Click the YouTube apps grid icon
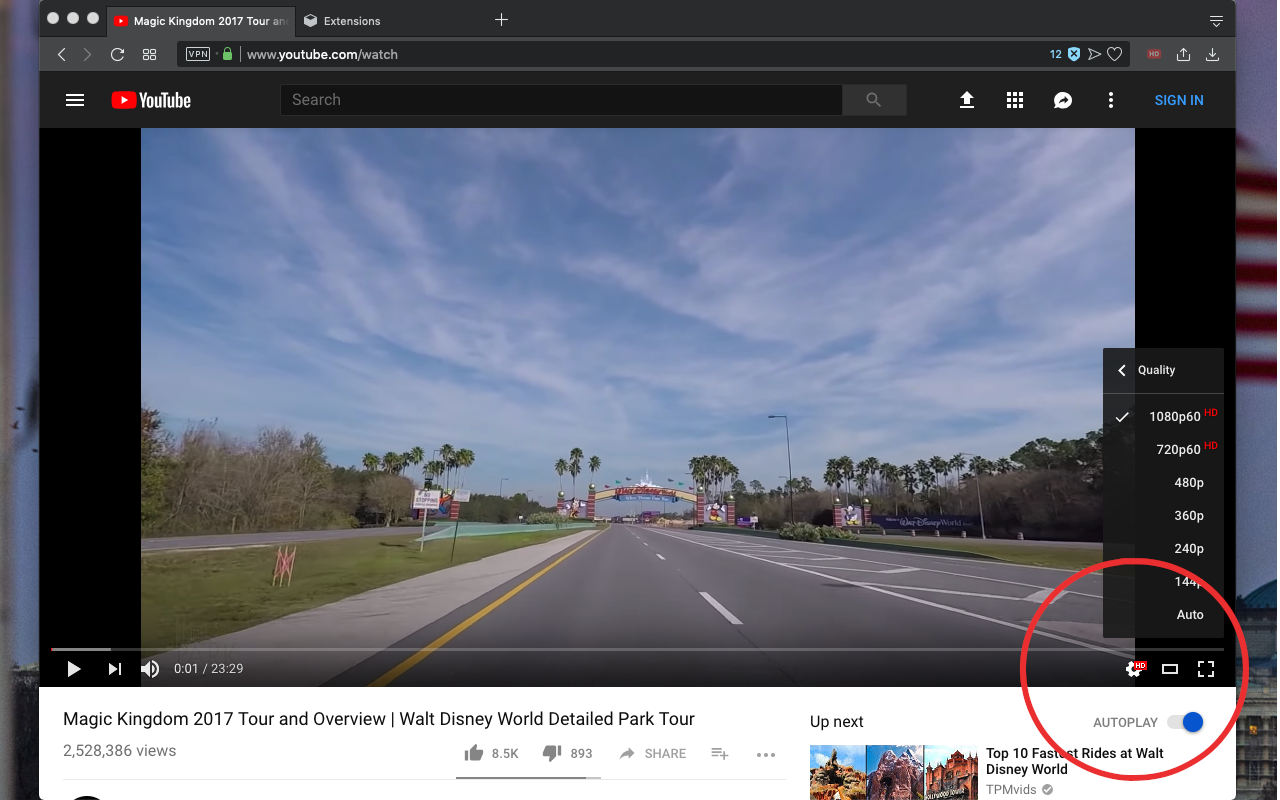 pos(1014,100)
